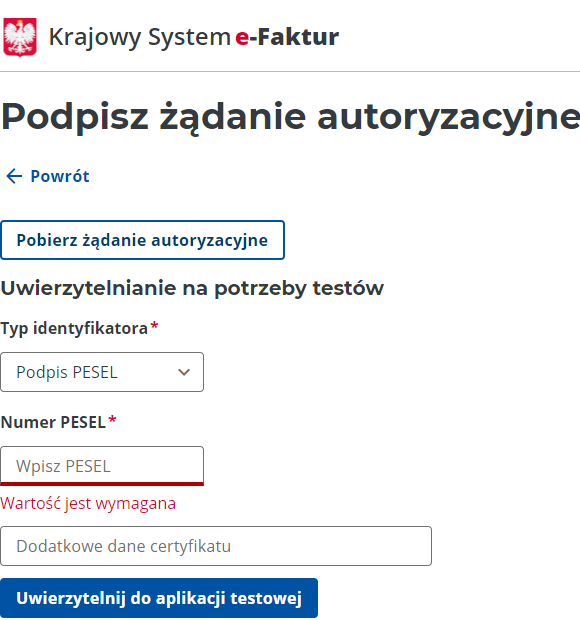Image resolution: width=580 pixels, height=620 pixels.
Task: Go back using the Powrót link text
Action: (60, 176)
